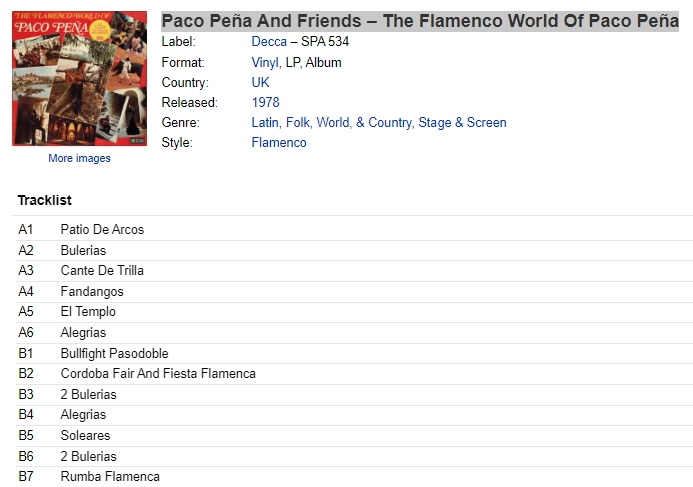Click the Tracklist section heading

click(45, 200)
